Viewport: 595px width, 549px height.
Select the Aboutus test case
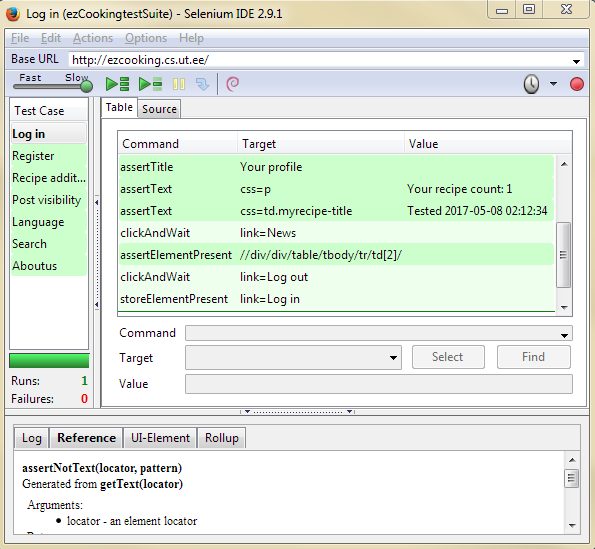(49, 266)
